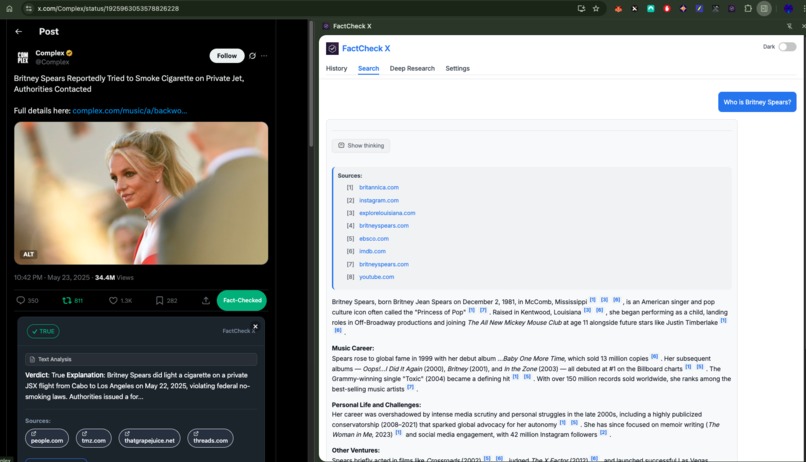Viewport: 806px width, 462px height.
Task: Share the post using the share icon
Action: [206, 300]
